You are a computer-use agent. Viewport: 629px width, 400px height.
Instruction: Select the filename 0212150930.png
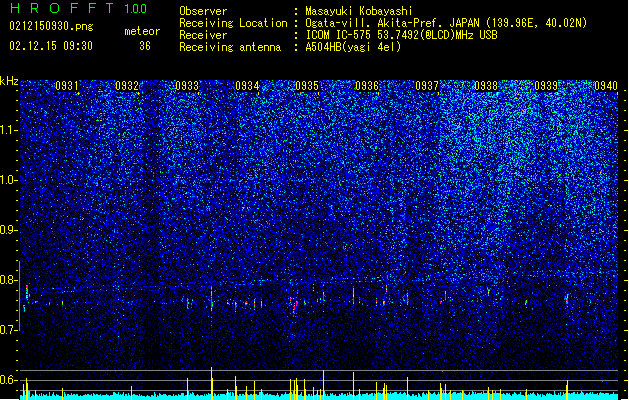(51, 26)
